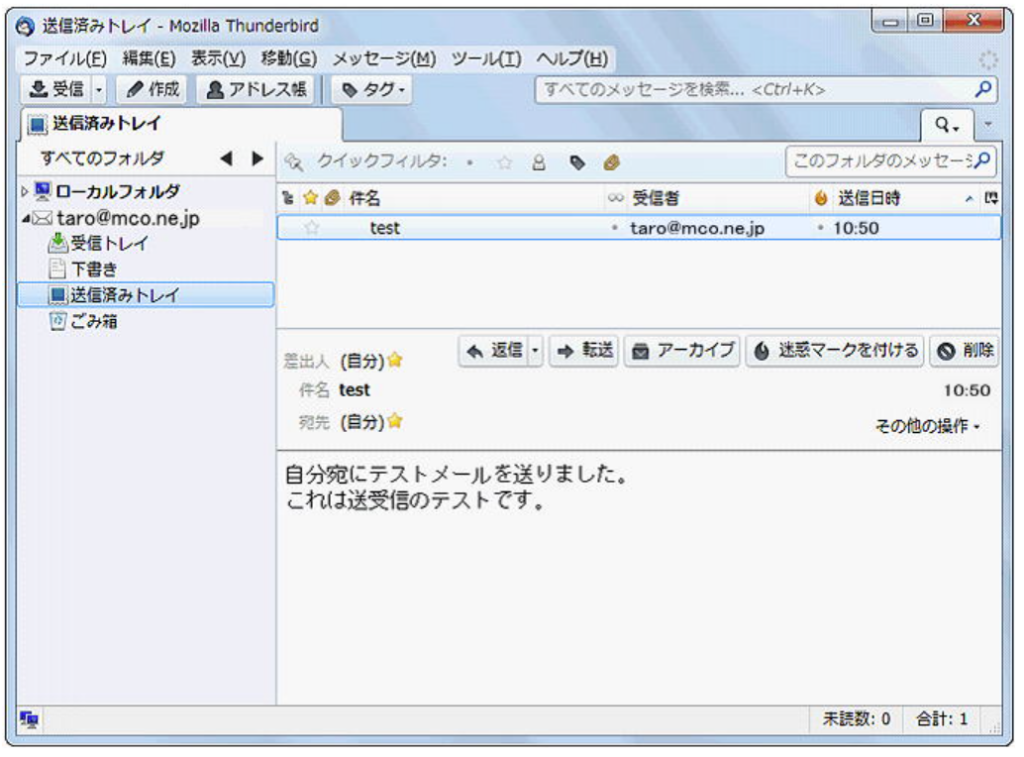The width and height of the screenshot is (1024, 757).
Task: Click the online status icon in status bar
Action: (29, 720)
